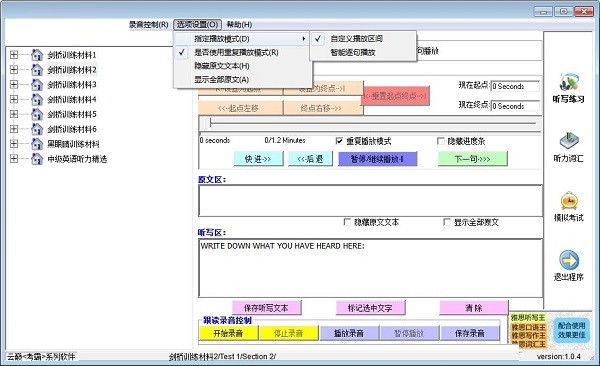The image size is (600, 366).
Task: Enable the 隐藏进度条 checkbox
Action: (x=440, y=141)
